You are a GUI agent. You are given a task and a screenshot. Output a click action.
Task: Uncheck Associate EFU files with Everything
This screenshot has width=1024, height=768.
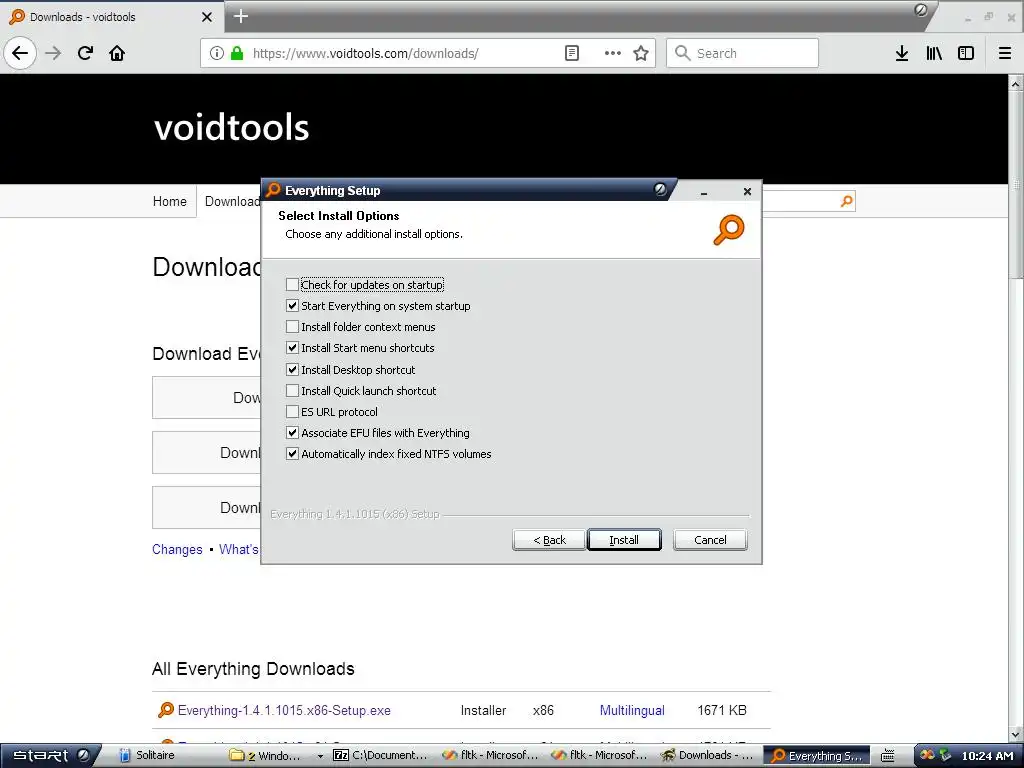(293, 432)
